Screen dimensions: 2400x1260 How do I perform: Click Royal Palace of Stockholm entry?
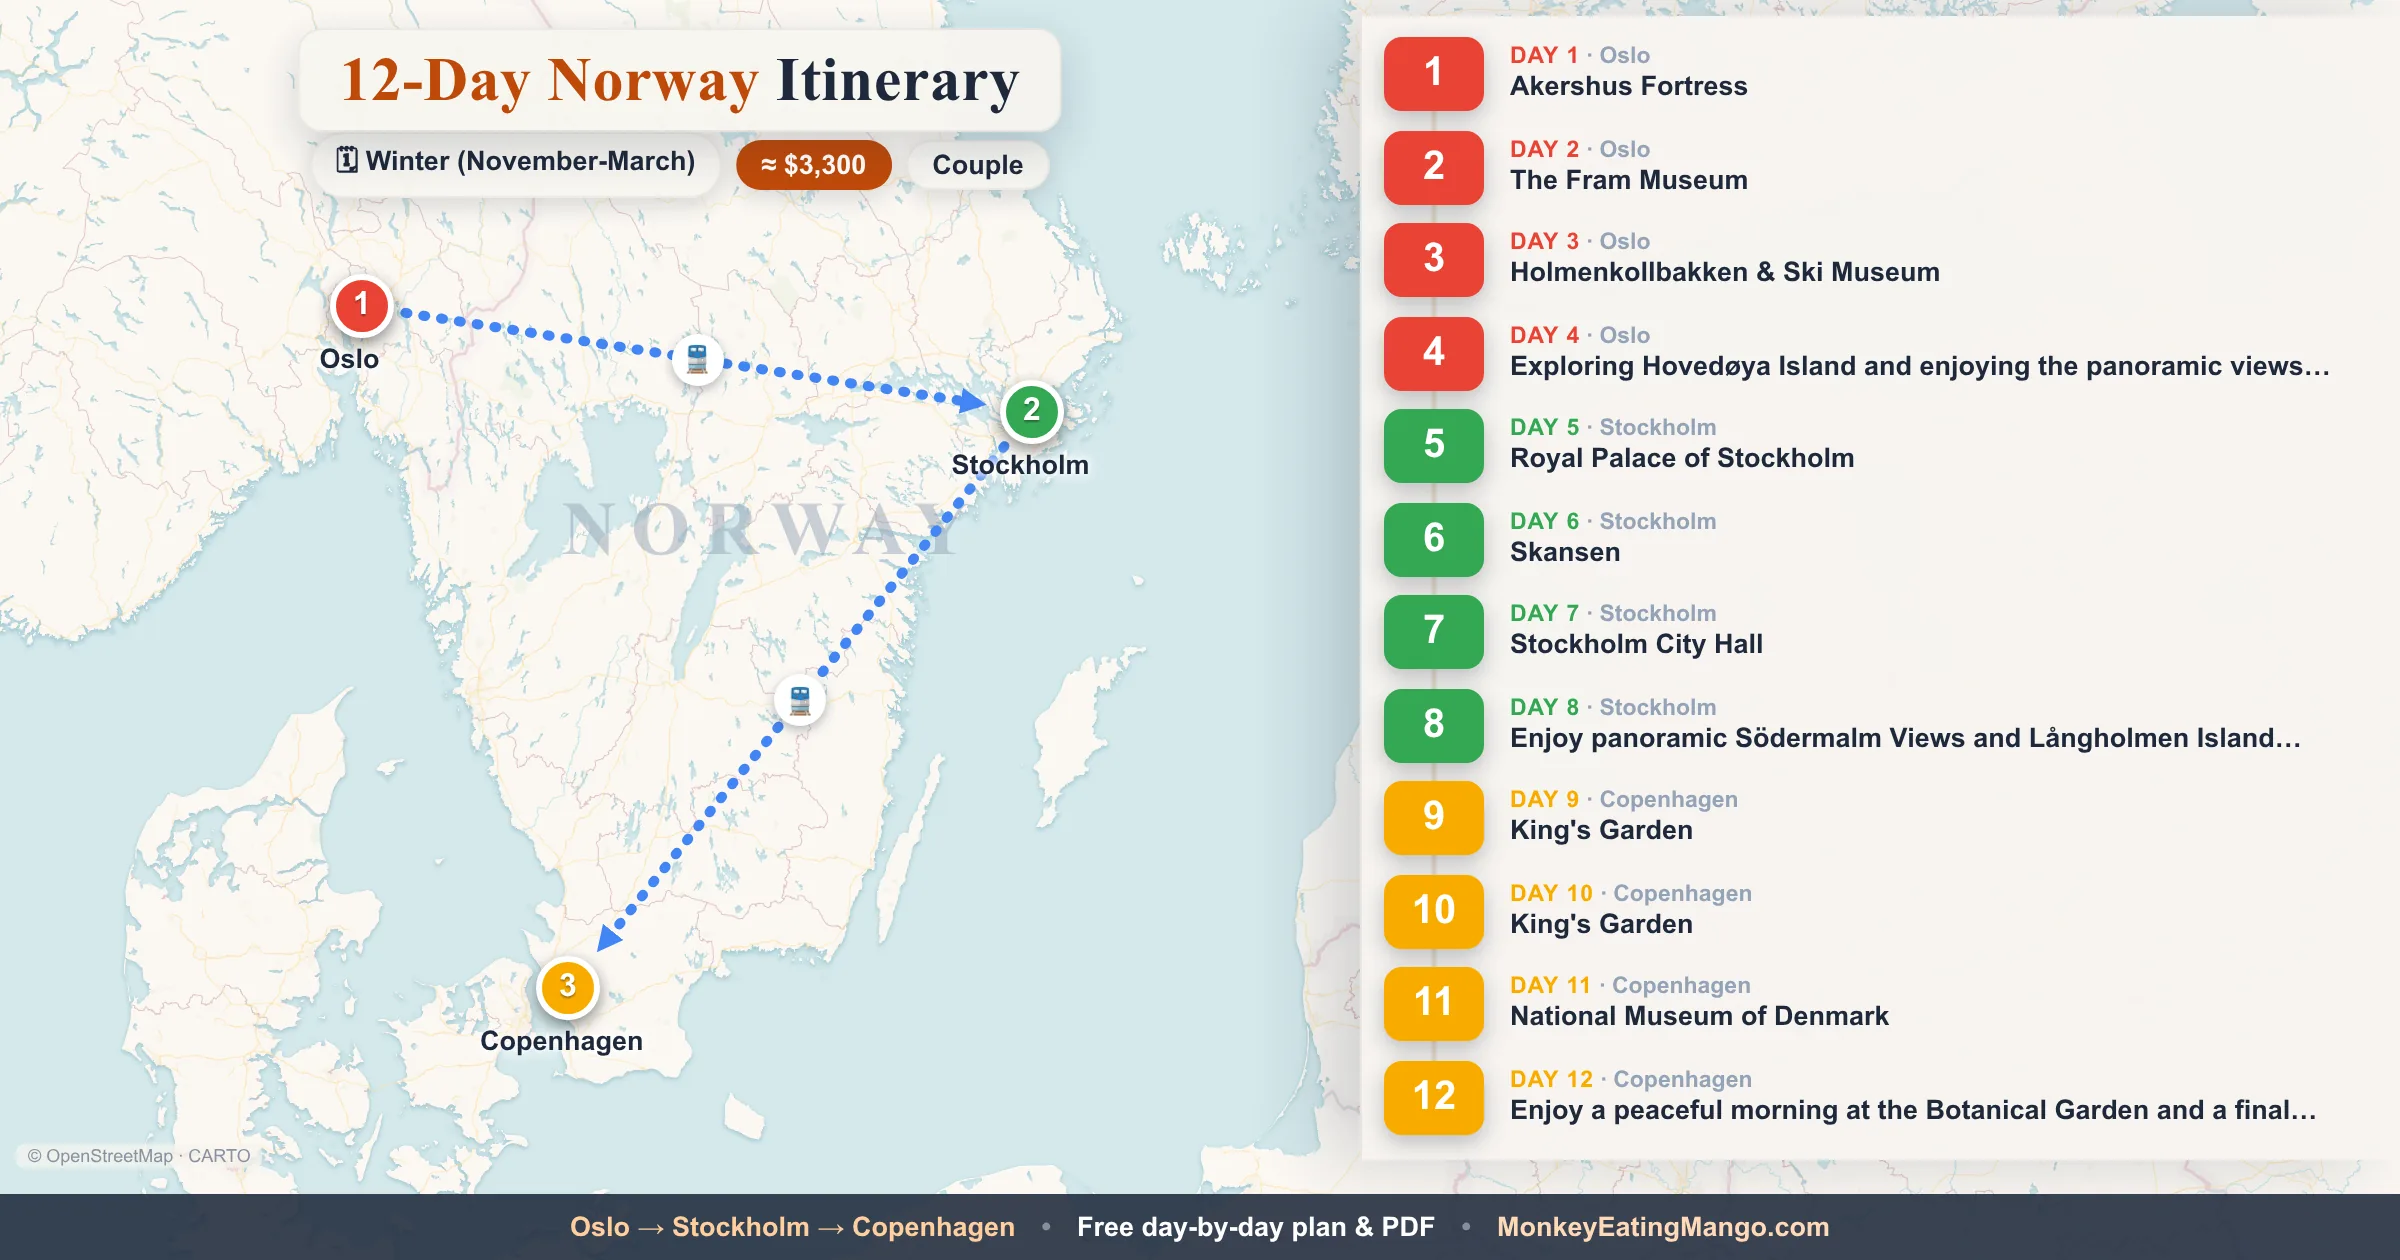tap(1681, 459)
